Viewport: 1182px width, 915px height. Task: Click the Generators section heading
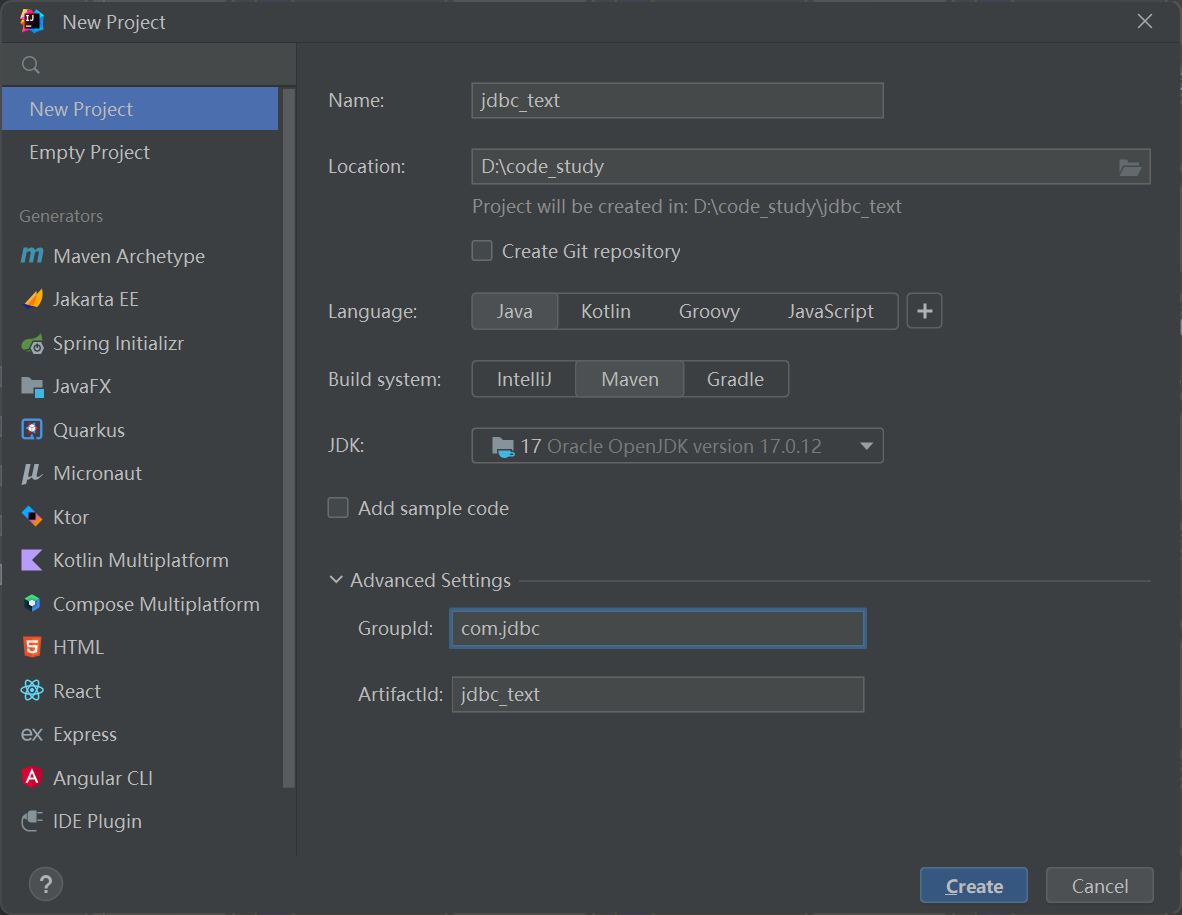[61, 216]
